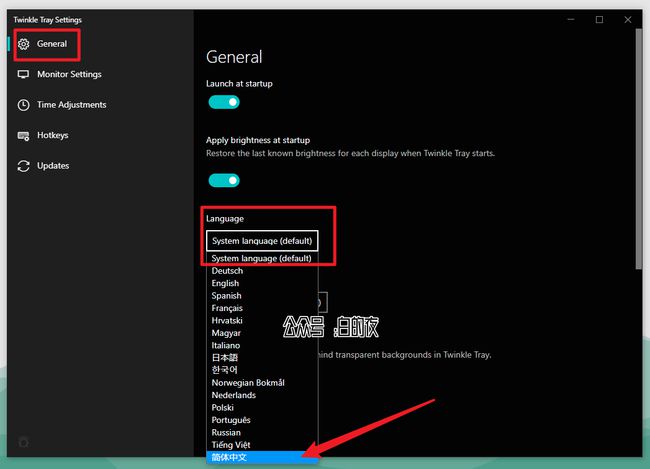
Task: Select English in the language dropdown
Action: (226, 283)
